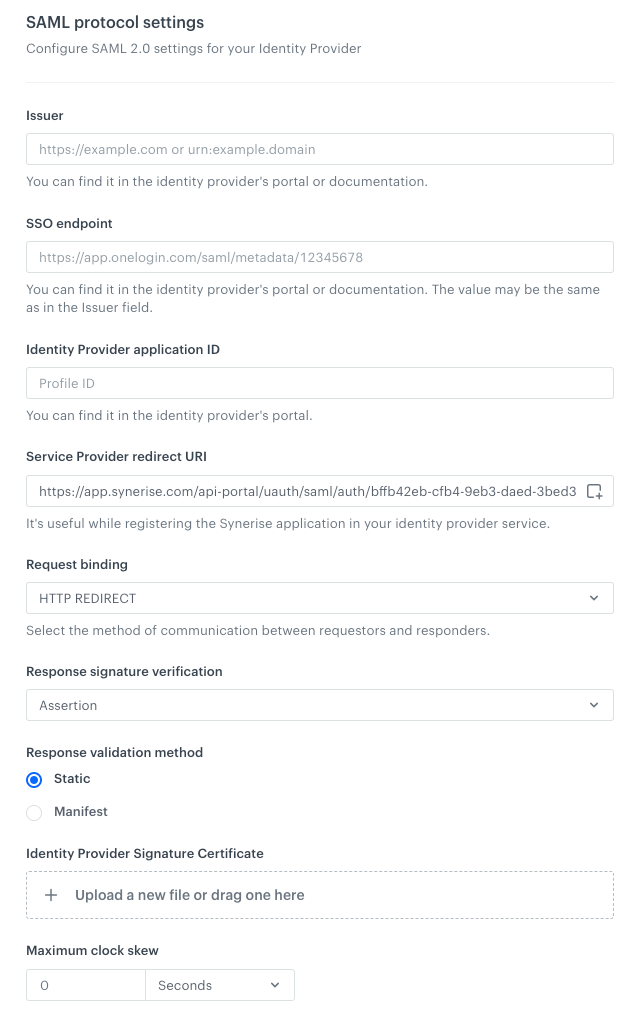Open the Seconds time unit dropdown
634x1013 pixels.
220,984
